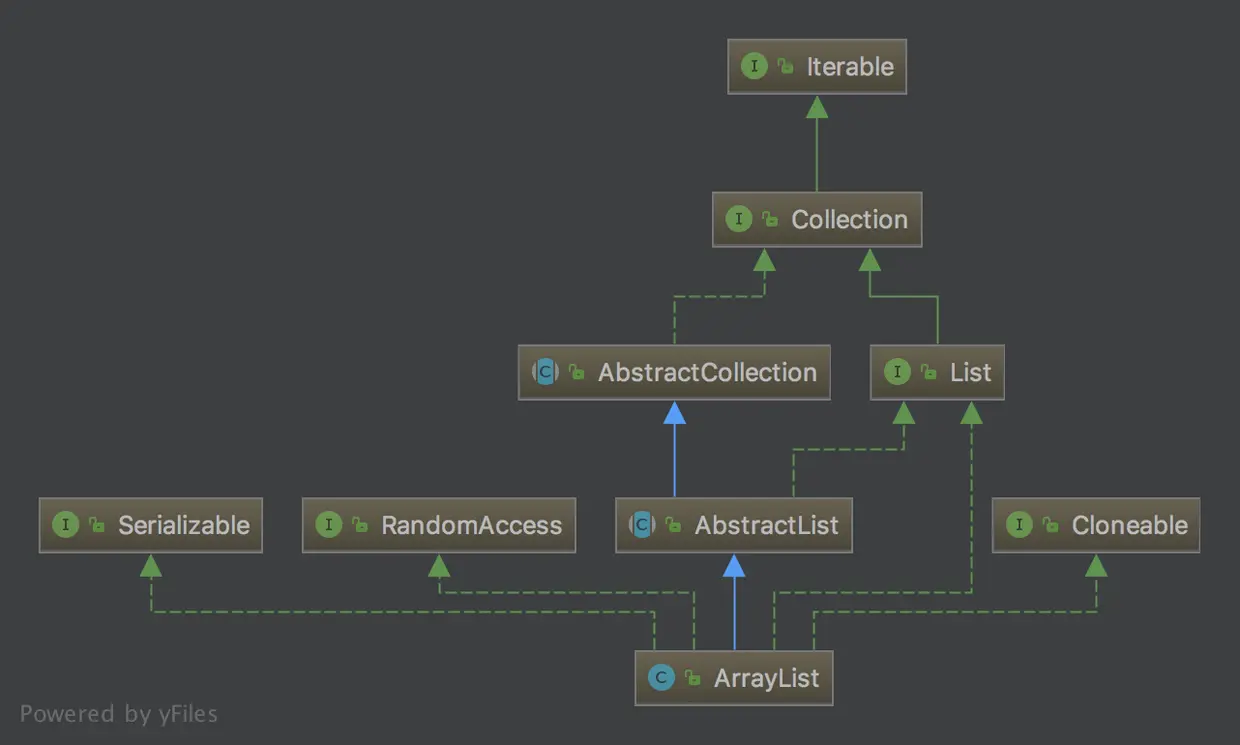Image resolution: width=1240 pixels, height=745 pixels.
Task: Click the class badge on AbstractCollection
Action: 543,372
